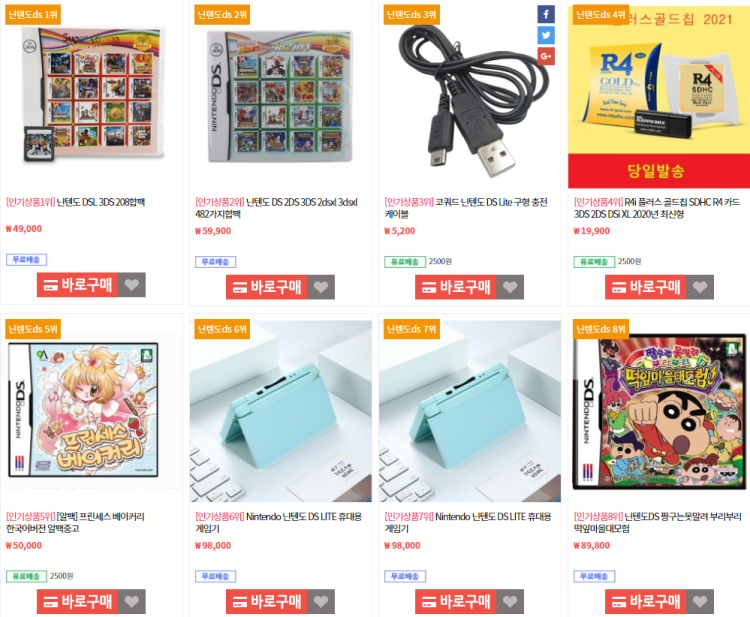The height and width of the screenshot is (617, 750).
Task: Favorite the R4 gold chip with heart
Action: coord(700,287)
